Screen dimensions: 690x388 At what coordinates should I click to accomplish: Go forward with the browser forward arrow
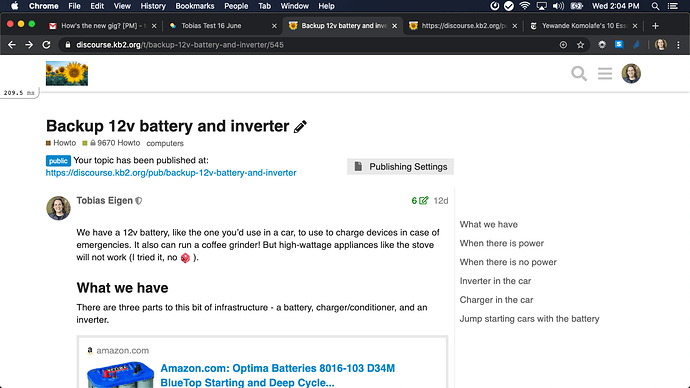point(29,45)
